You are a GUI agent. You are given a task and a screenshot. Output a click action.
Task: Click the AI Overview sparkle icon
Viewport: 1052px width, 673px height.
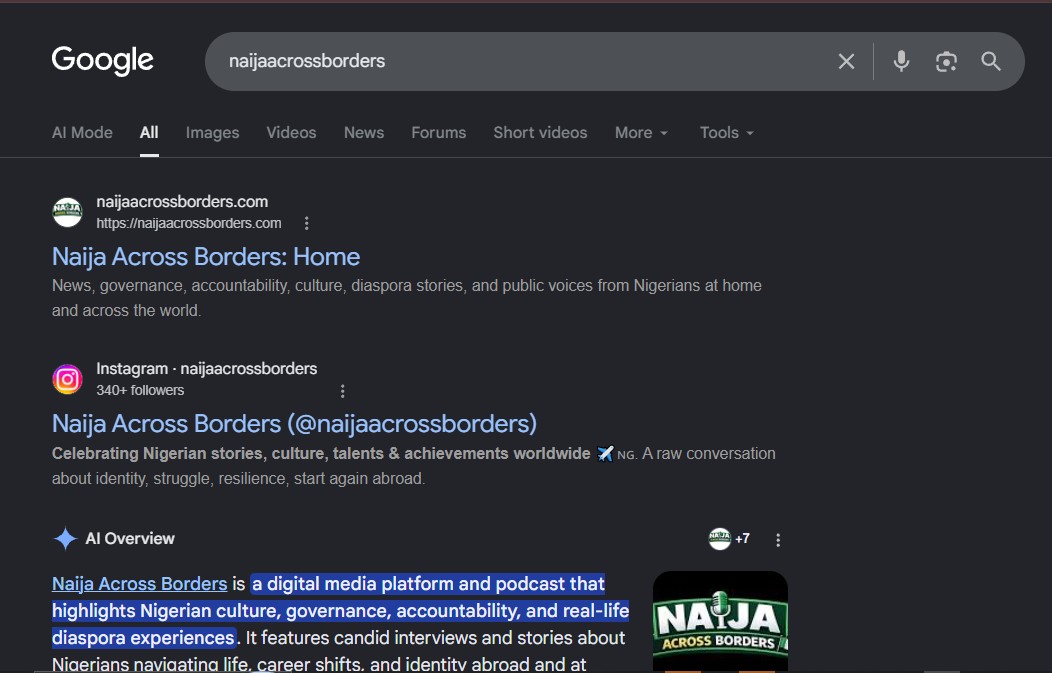tap(65, 538)
